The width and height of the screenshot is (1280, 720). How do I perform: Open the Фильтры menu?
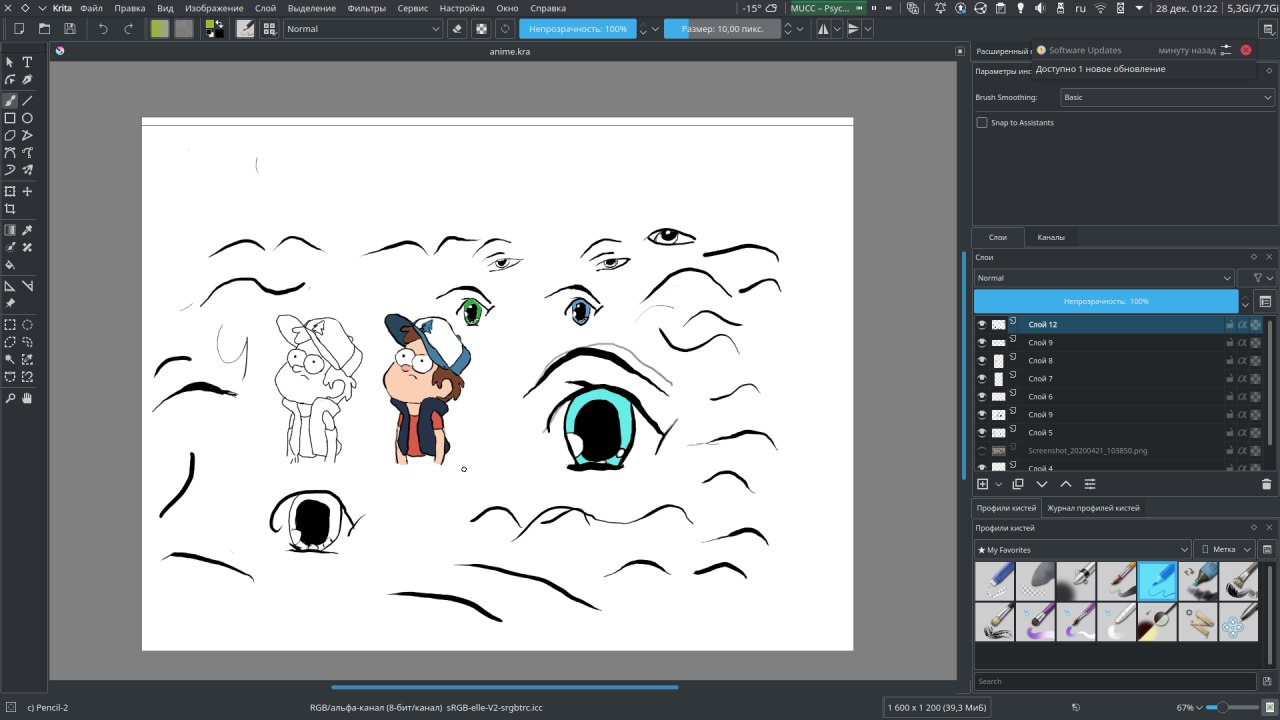coord(367,8)
